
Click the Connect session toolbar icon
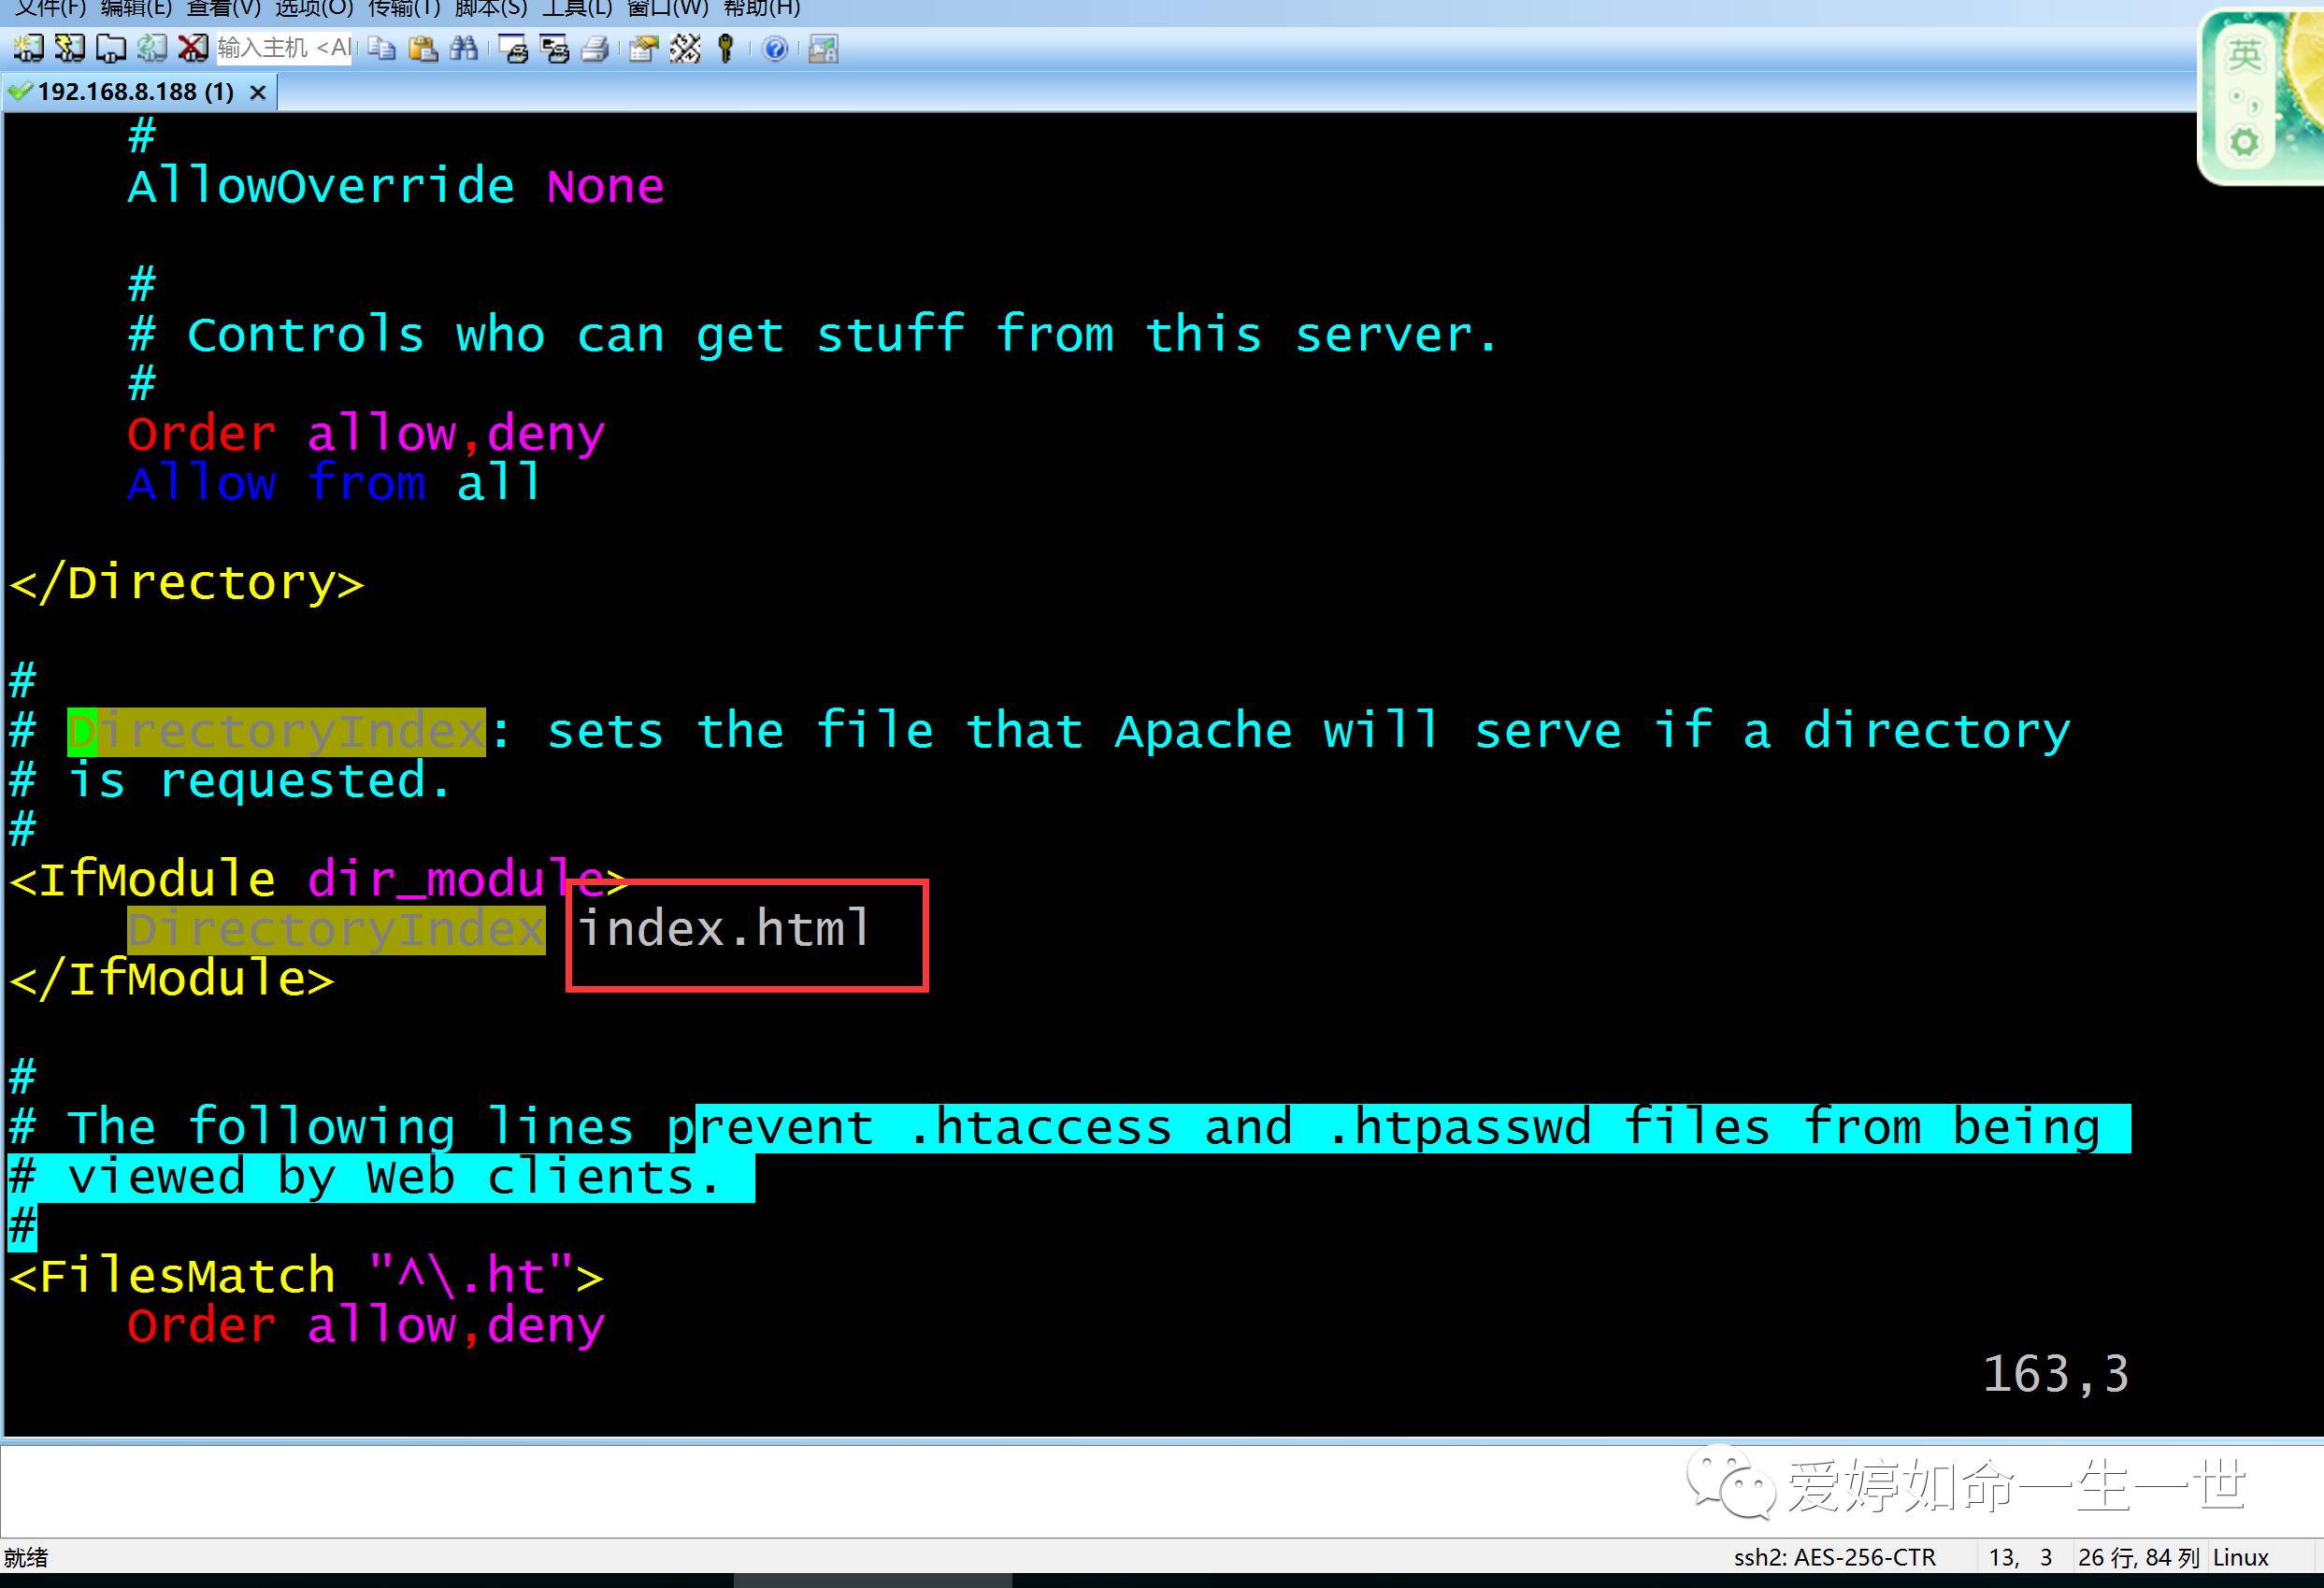coord(28,48)
